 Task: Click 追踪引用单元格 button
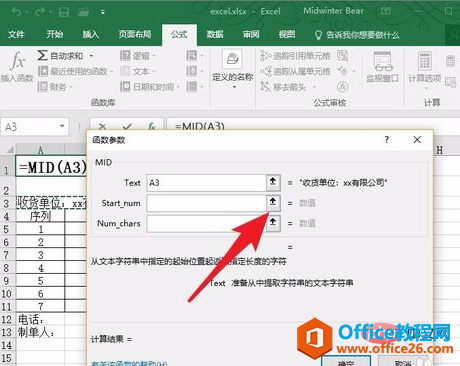(x=295, y=56)
